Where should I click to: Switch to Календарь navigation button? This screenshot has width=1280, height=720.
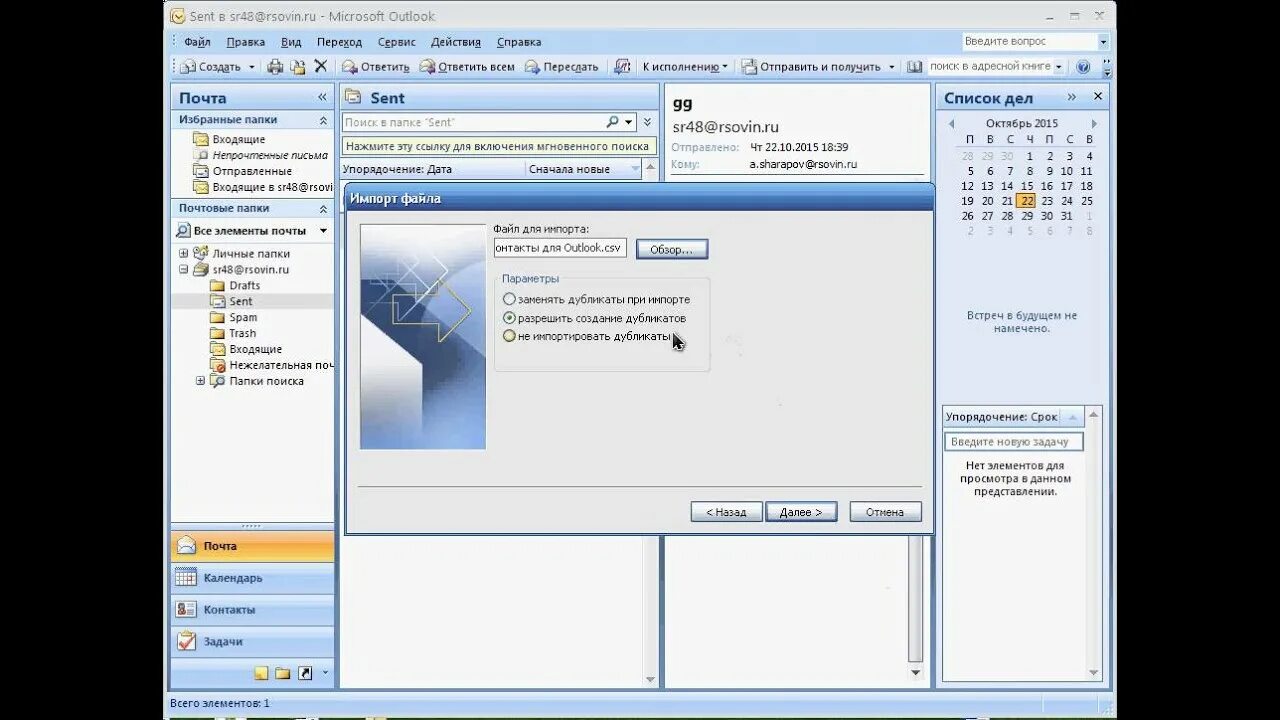pyautogui.click(x=253, y=578)
